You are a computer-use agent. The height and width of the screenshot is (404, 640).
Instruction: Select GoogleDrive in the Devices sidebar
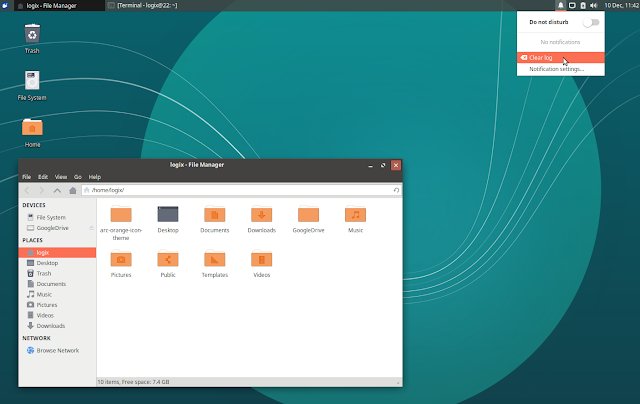pyautogui.click(x=57, y=228)
